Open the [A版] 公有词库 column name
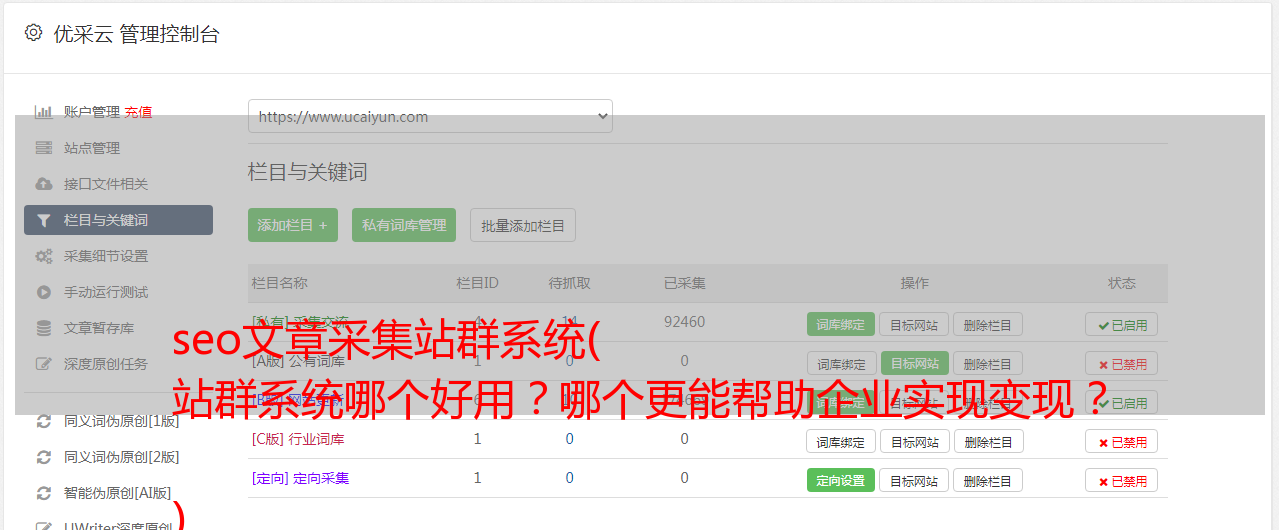This screenshot has height=530, width=1279. [x=298, y=361]
